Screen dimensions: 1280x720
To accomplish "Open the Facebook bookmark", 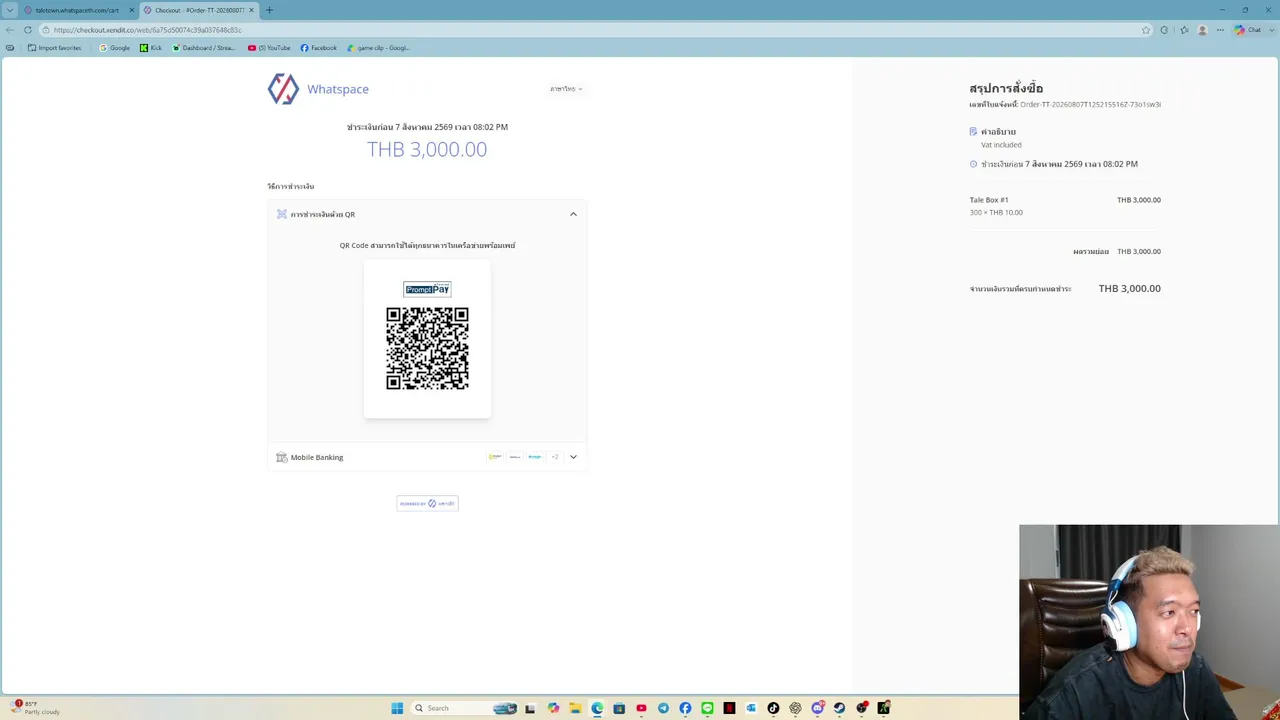I will point(319,48).
